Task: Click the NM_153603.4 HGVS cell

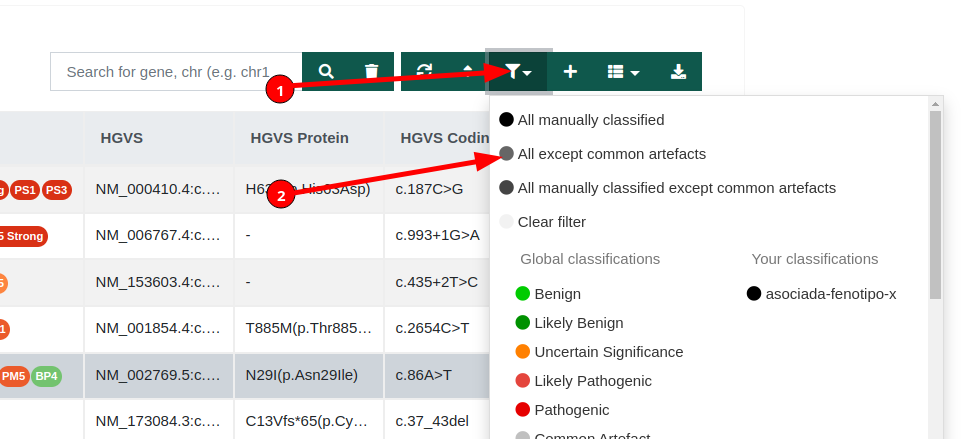Action: pos(158,282)
